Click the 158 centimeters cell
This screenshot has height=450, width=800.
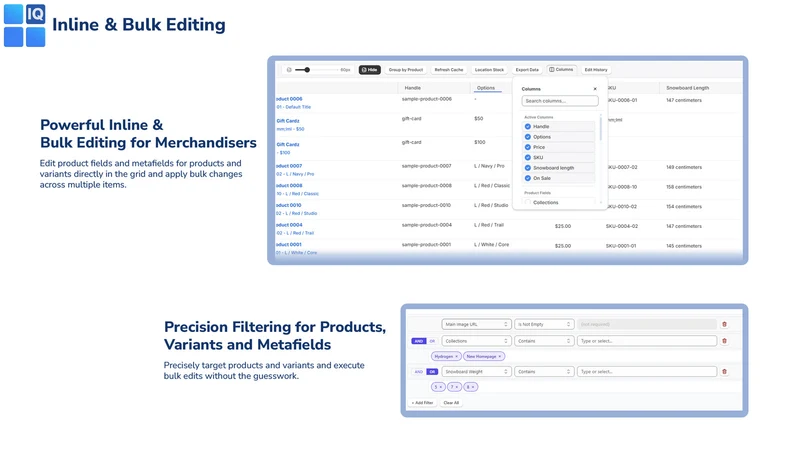[684, 187]
